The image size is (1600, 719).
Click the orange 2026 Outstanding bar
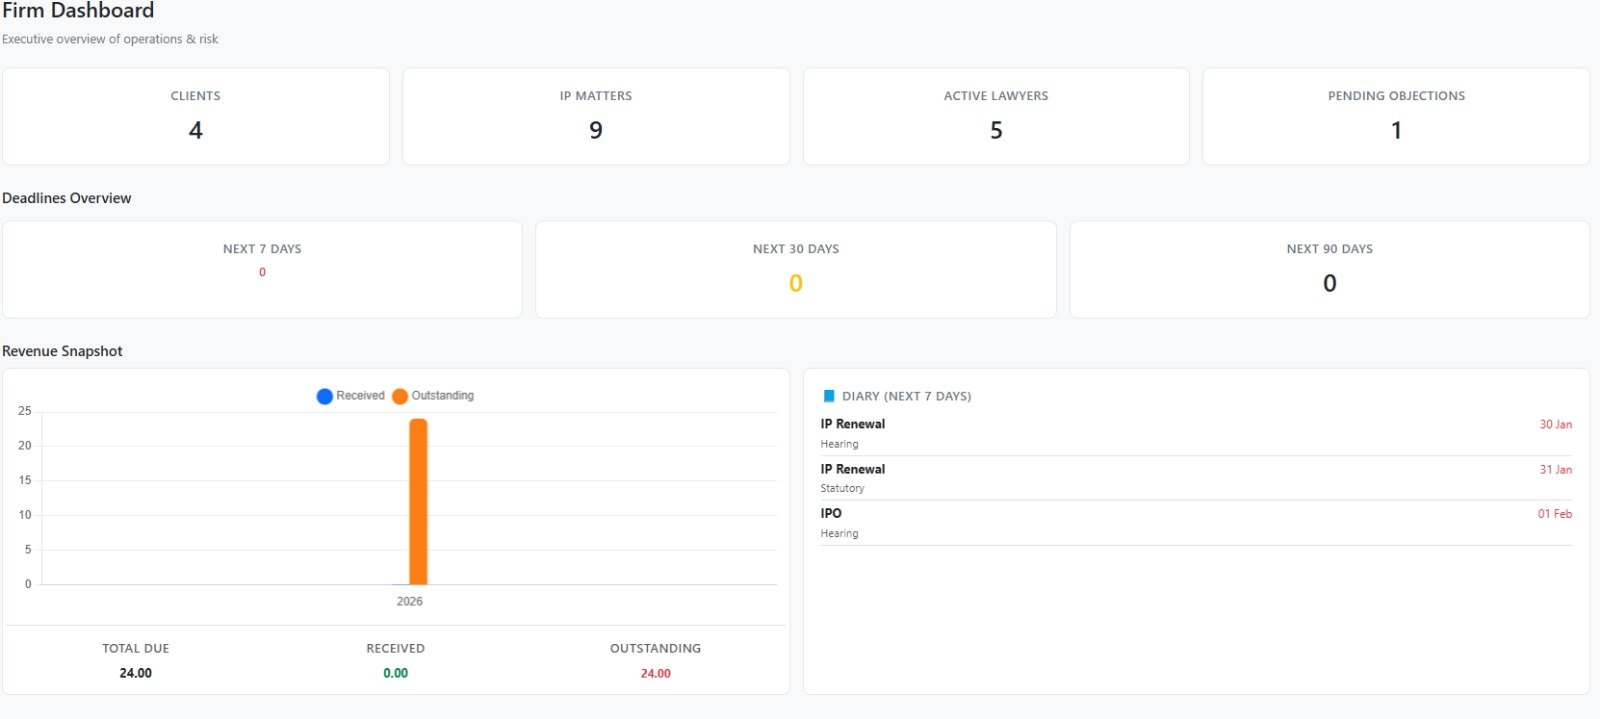pyautogui.click(x=418, y=501)
